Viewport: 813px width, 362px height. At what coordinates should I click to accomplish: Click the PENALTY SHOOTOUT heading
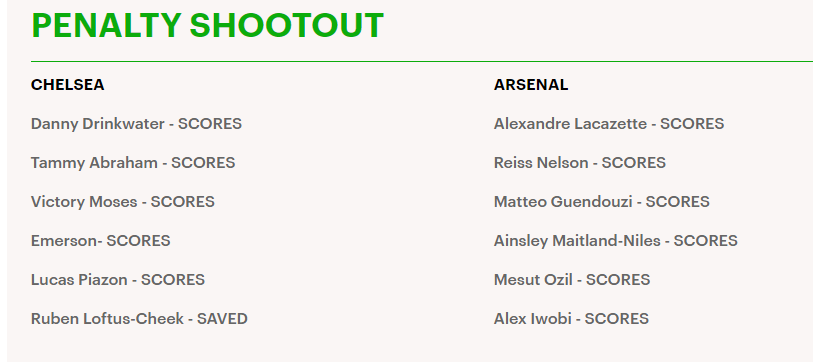(207, 25)
